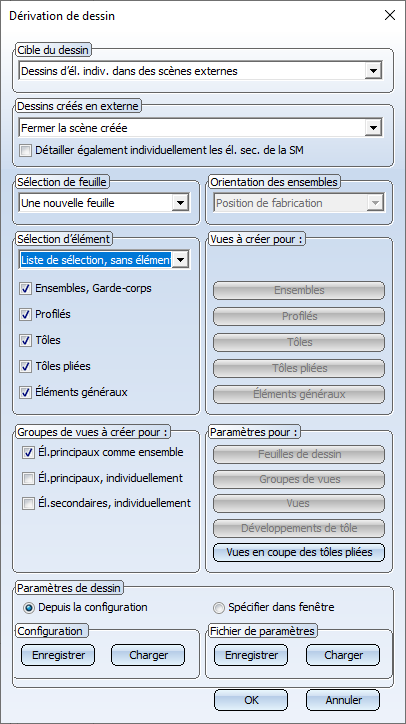Screen dimensions: 406x724
Task: Click Charger under Fichier de paramètres
Action: [343, 655]
